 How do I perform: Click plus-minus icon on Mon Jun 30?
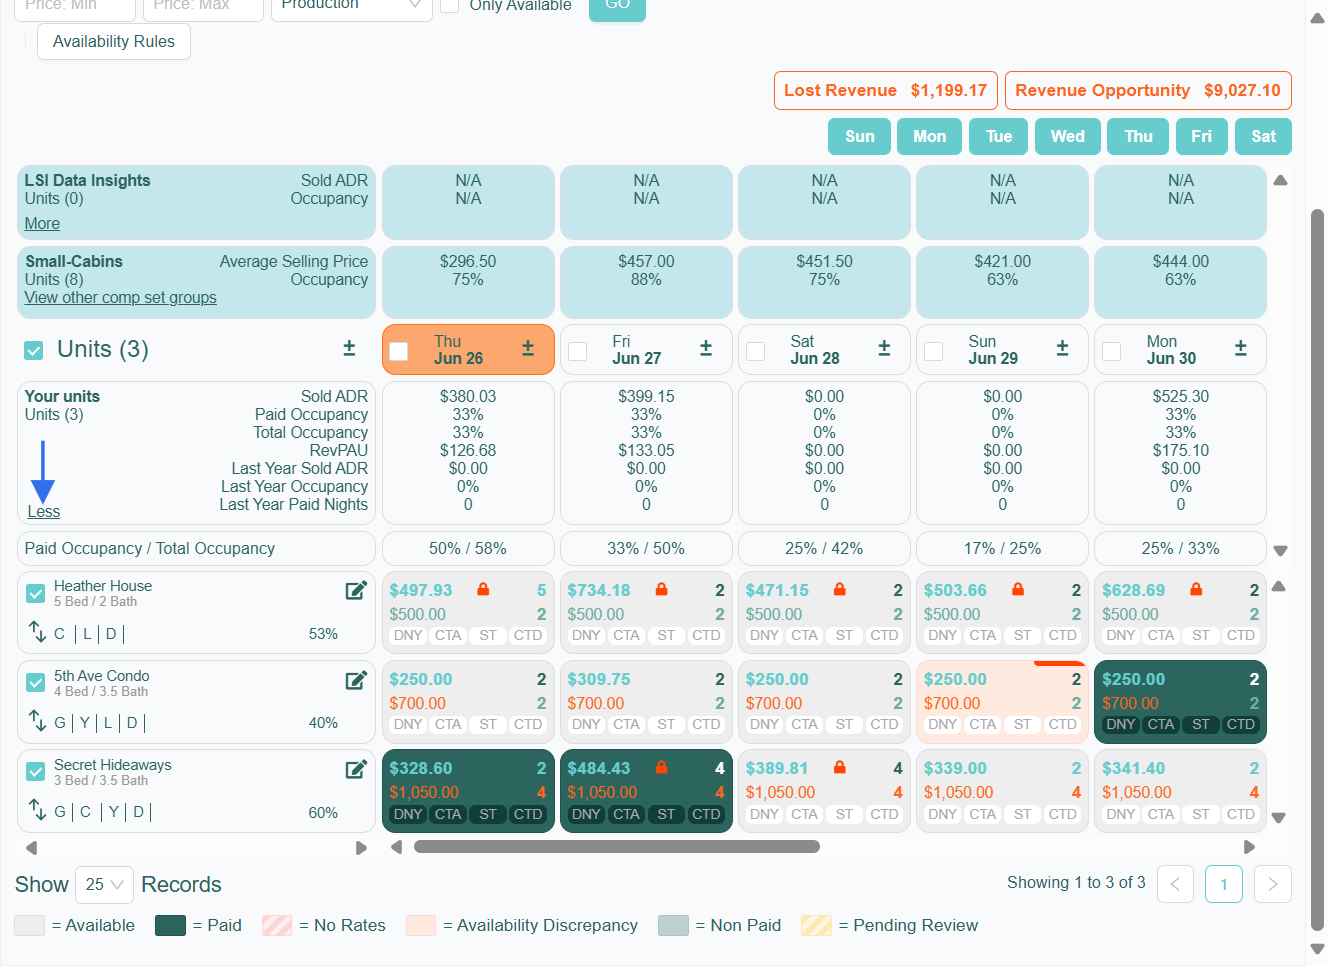pyautogui.click(x=1241, y=348)
